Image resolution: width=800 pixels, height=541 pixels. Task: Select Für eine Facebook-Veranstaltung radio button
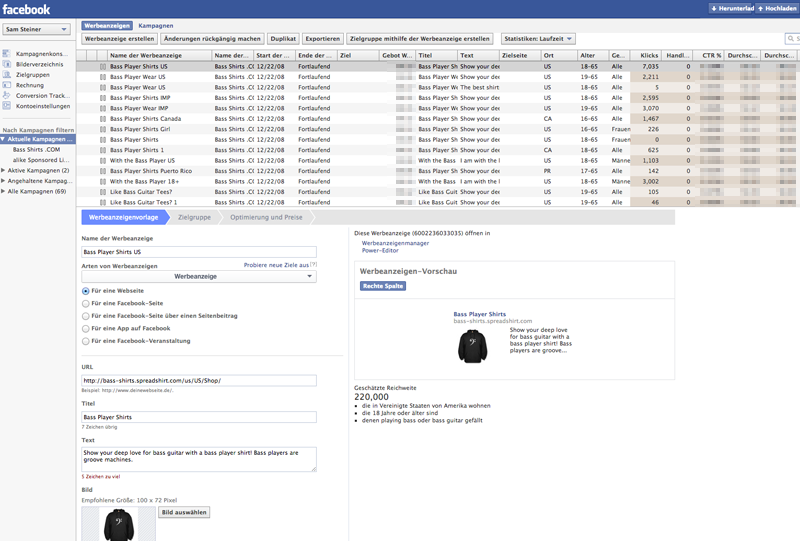[x=86, y=341]
